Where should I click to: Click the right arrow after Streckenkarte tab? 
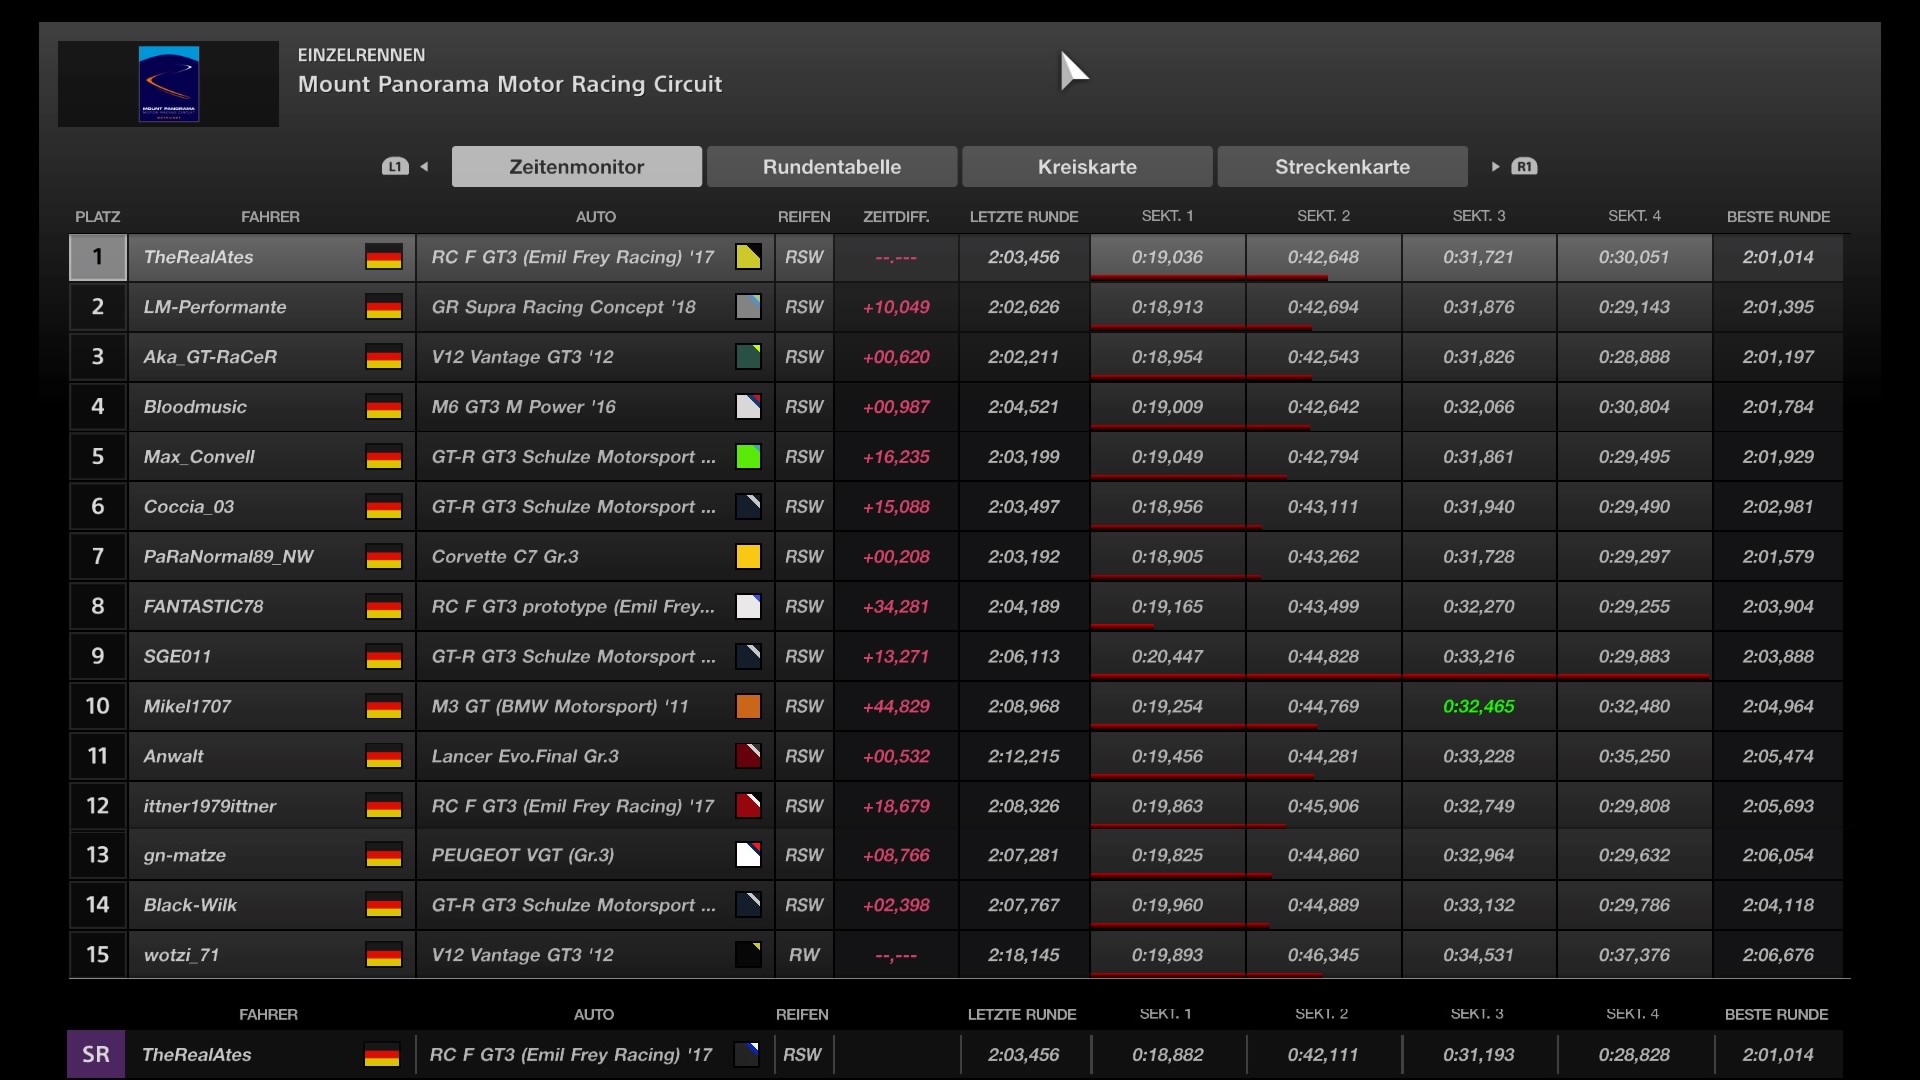(1495, 167)
